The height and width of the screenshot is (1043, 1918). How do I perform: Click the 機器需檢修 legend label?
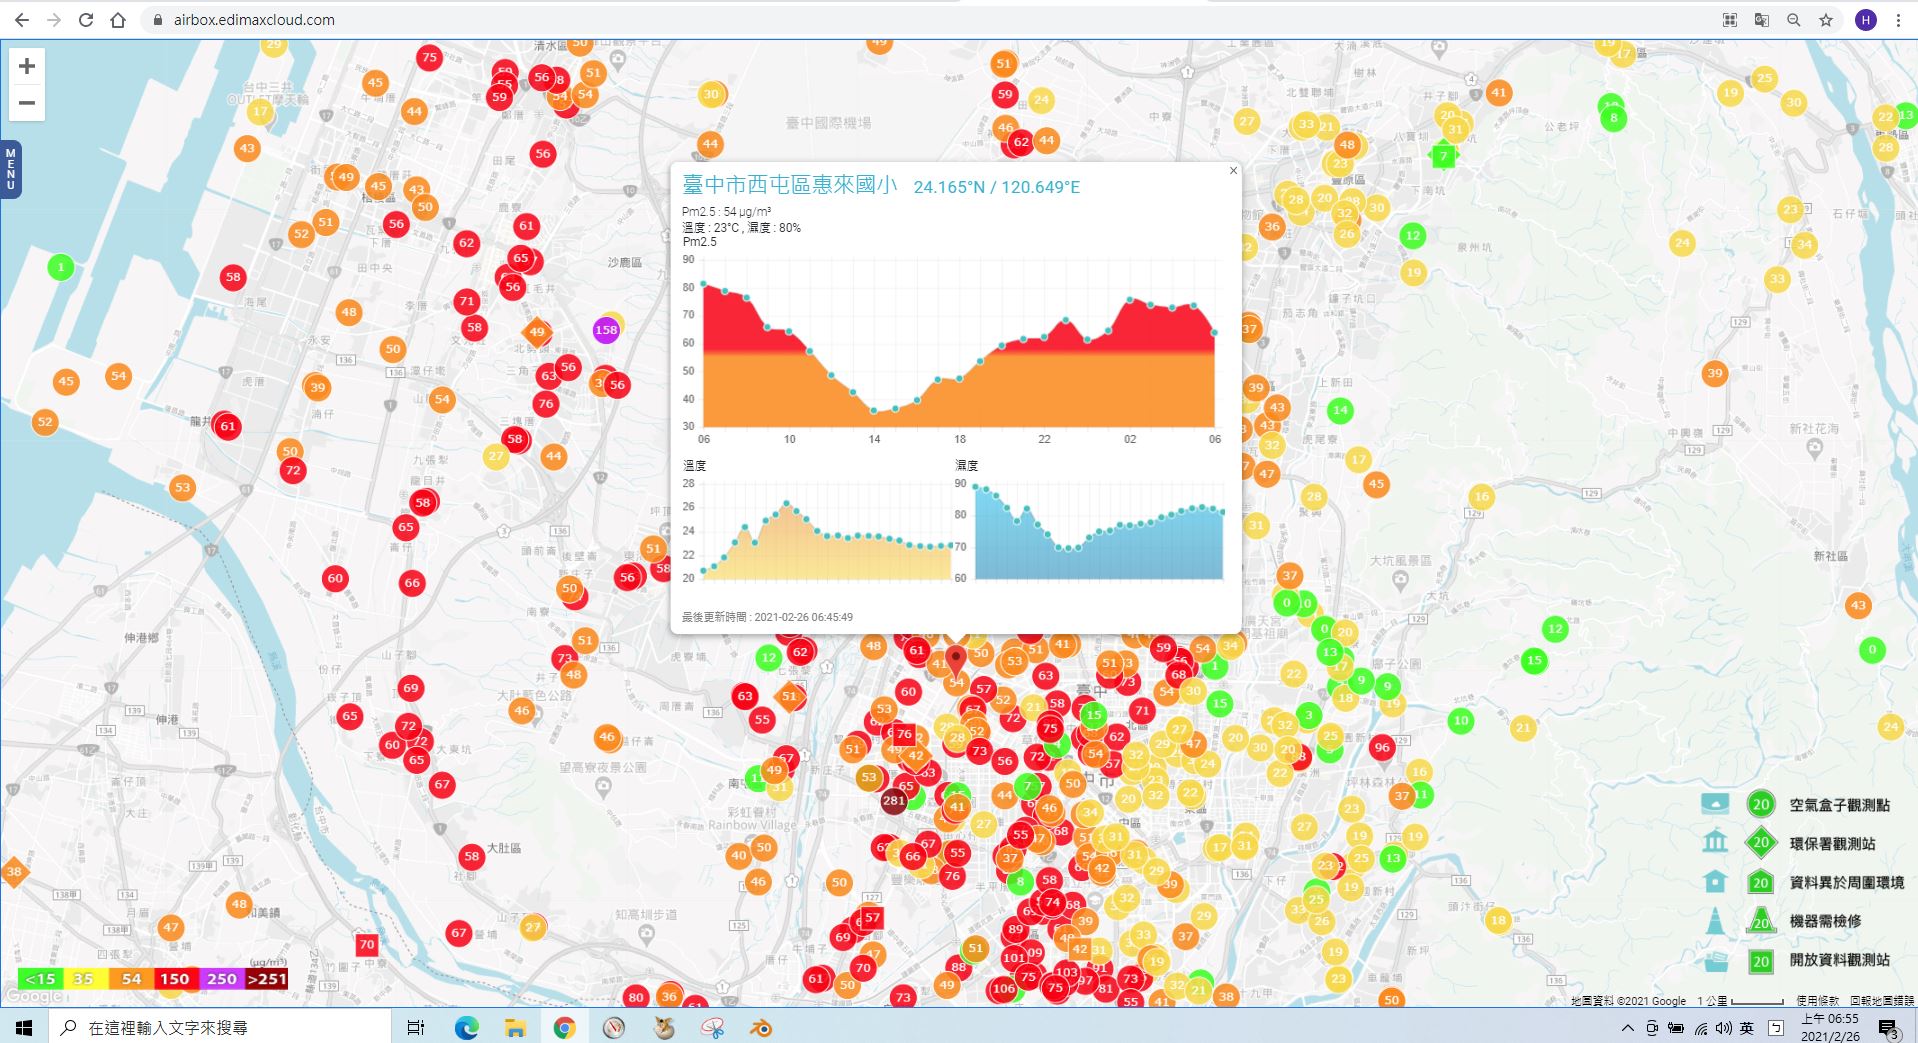[x=1825, y=921]
